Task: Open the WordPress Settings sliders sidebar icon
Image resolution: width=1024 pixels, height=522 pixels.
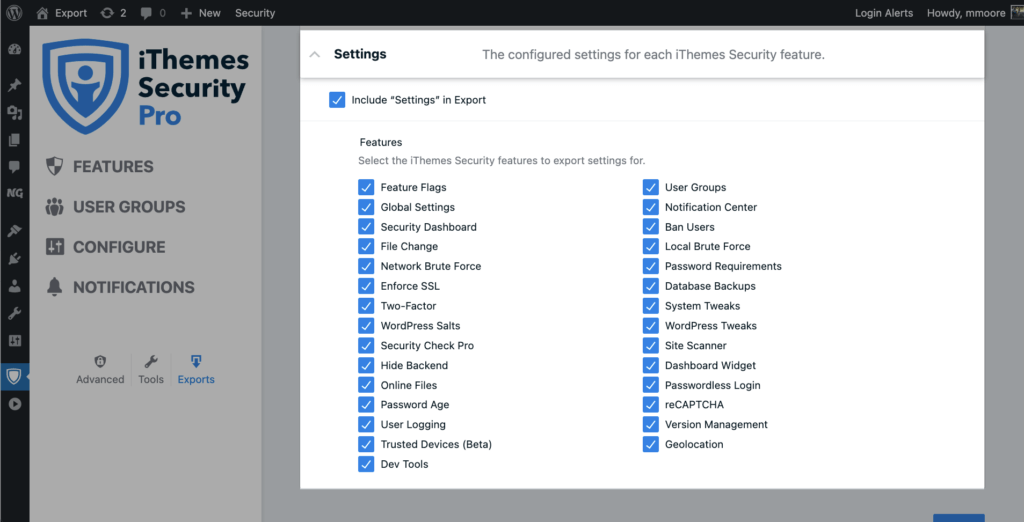Action: (x=14, y=341)
